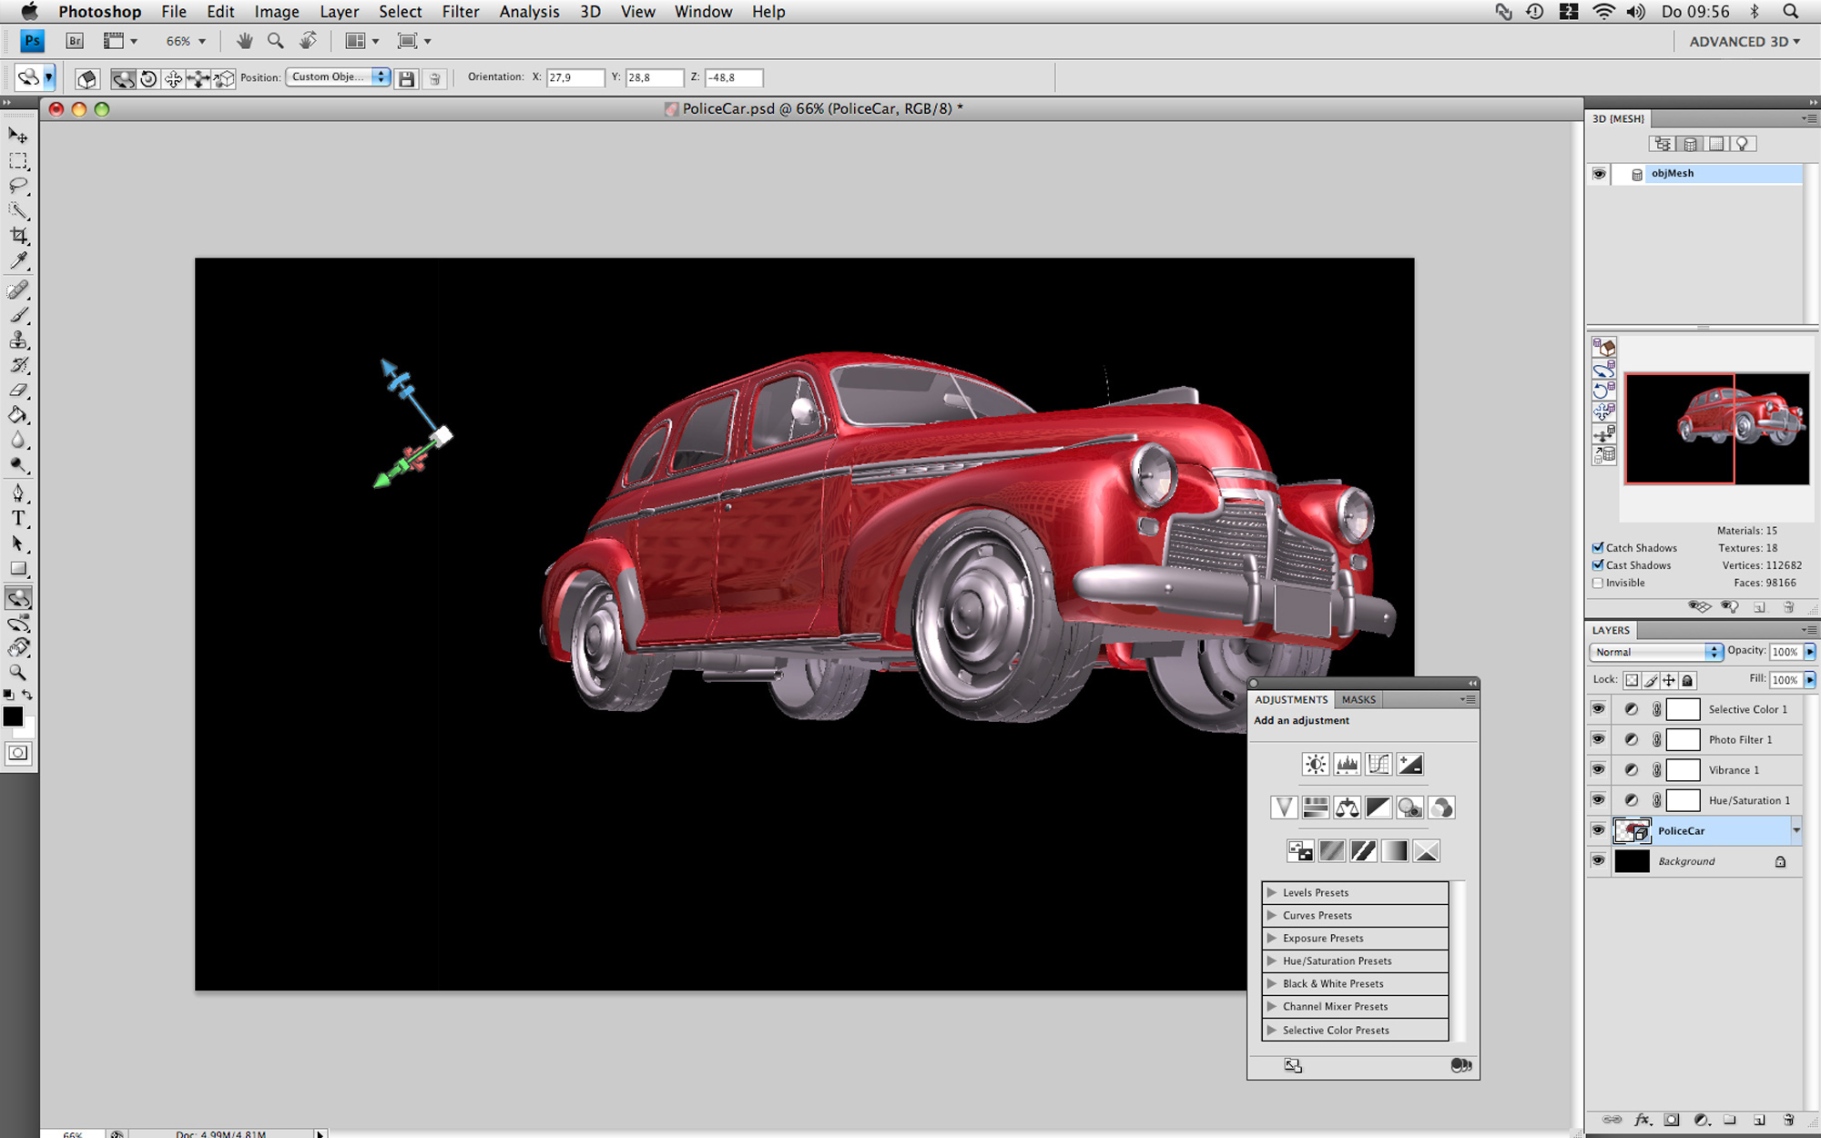Select the Eyedropper tool
This screenshot has height=1138, width=1821.
[x=19, y=262]
